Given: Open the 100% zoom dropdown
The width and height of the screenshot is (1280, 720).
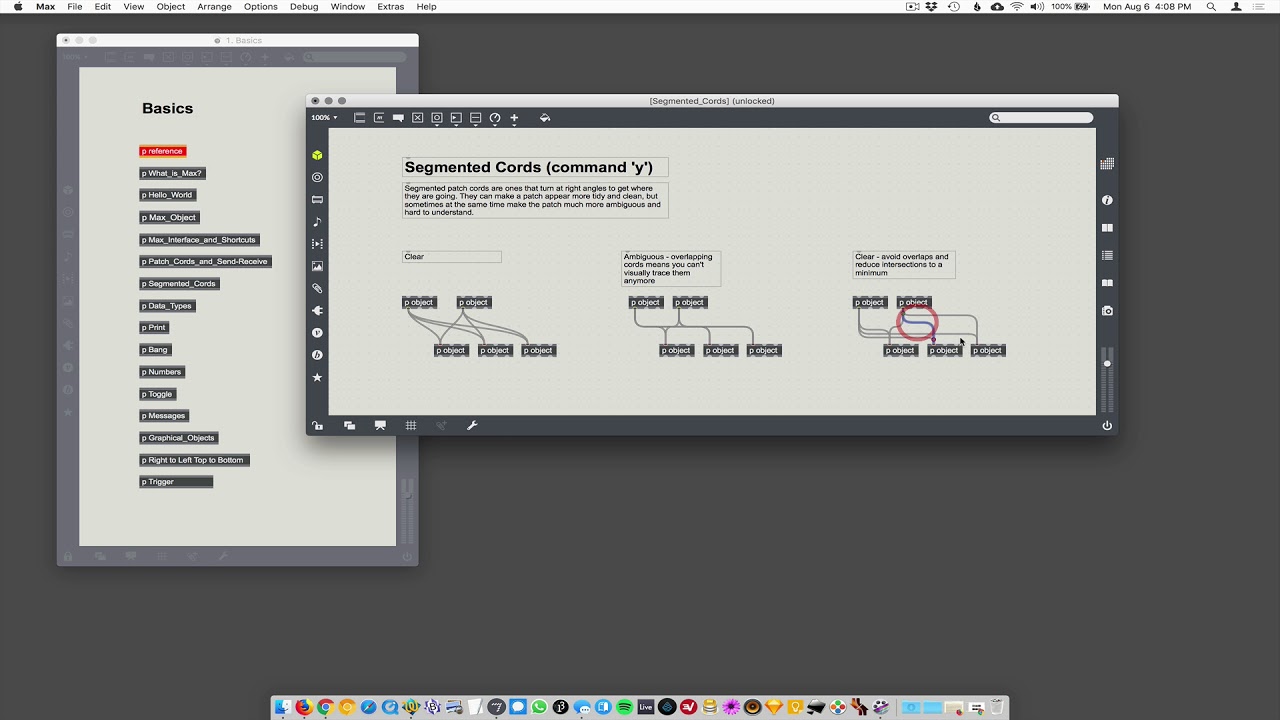Looking at the screenshot, I should tap(324, 118).
